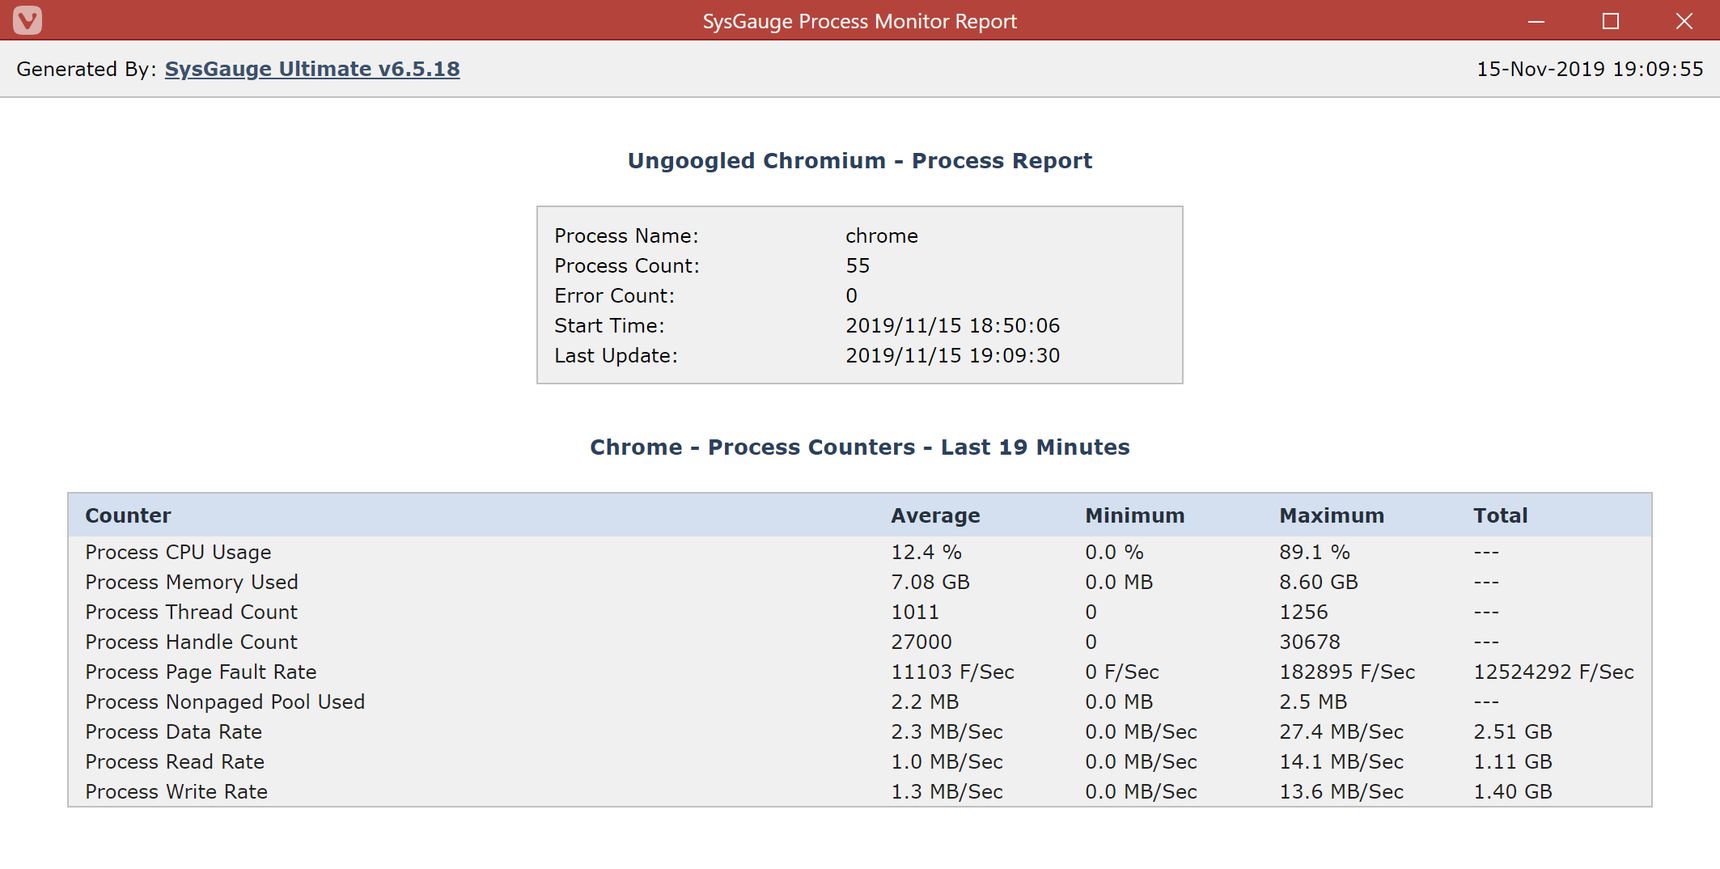
Task: Select the Process Write Rate label
Action: [x=176, y=792]
